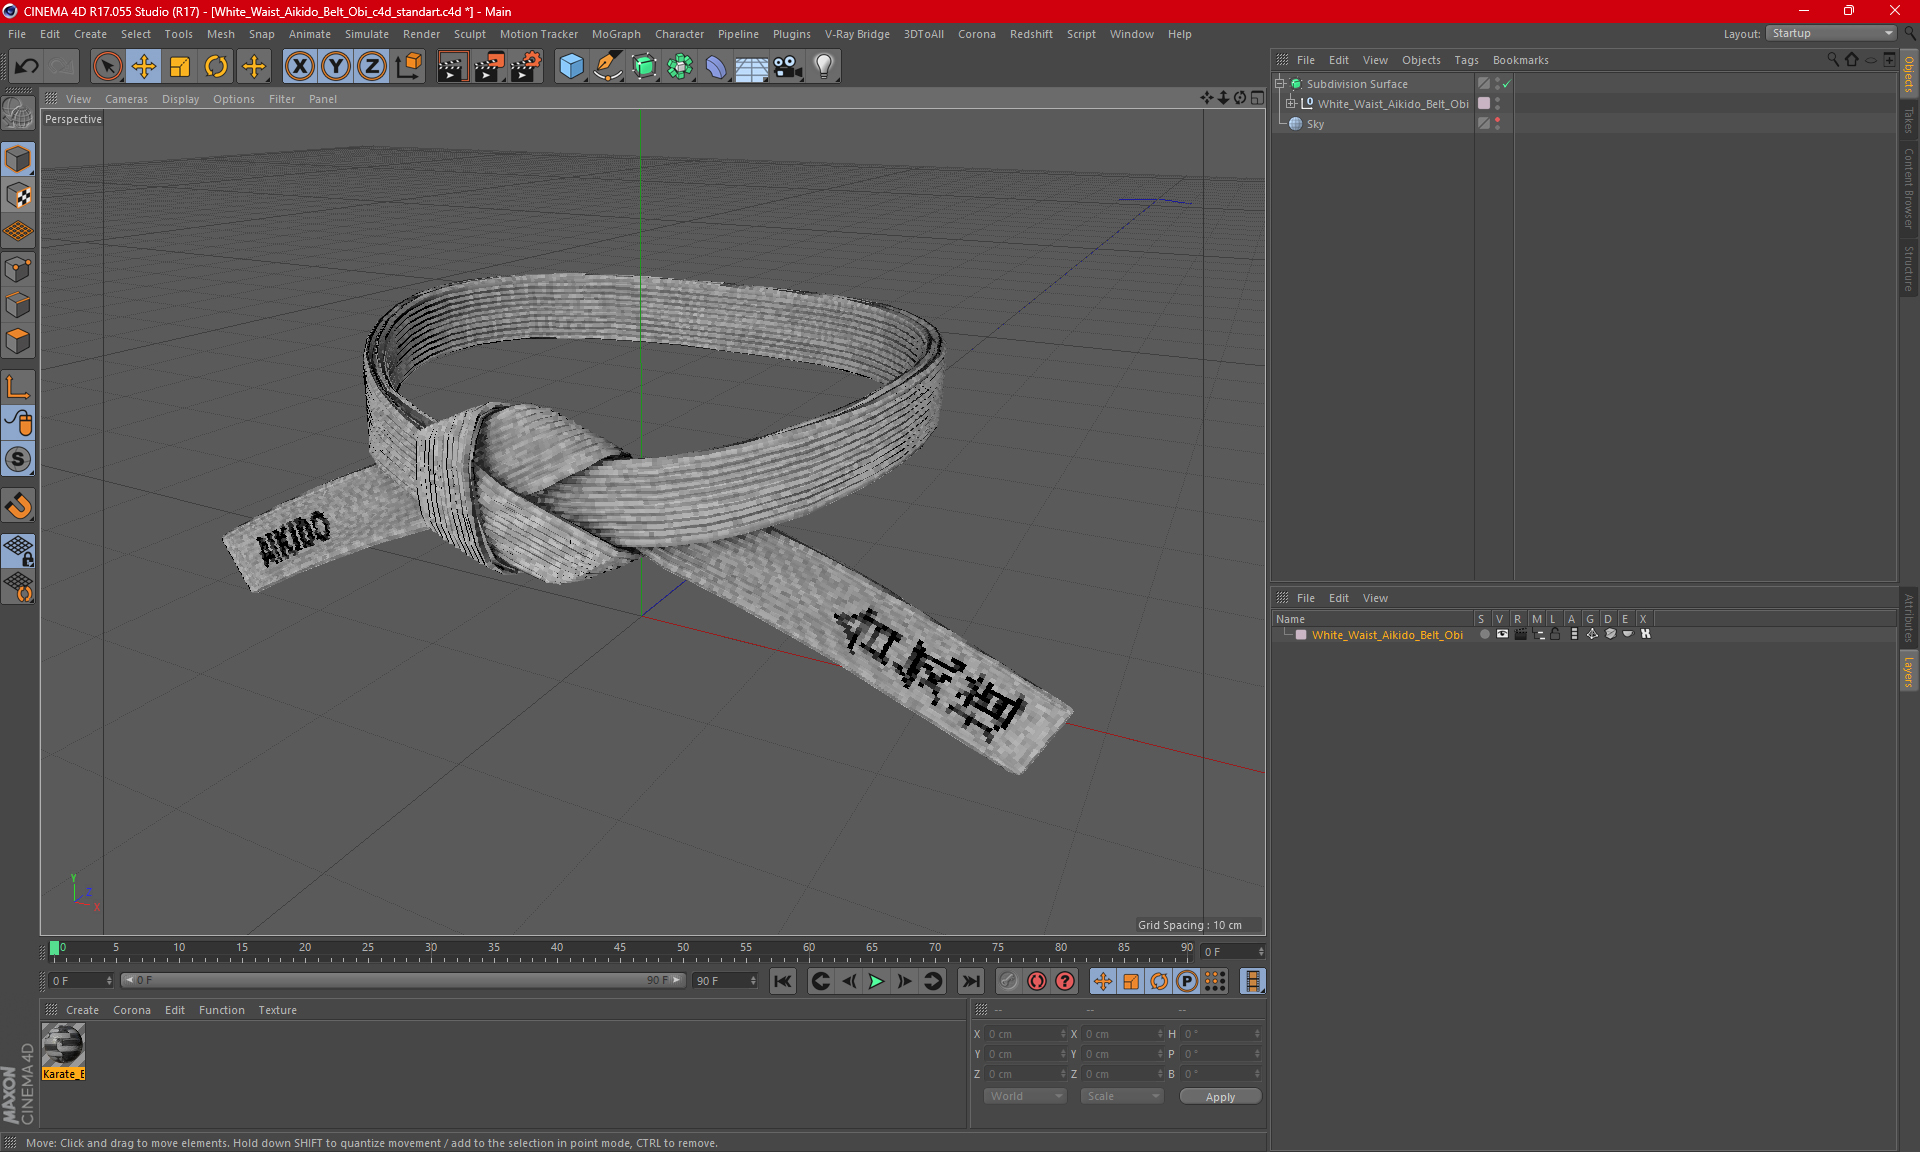Viewport: 1920px width, 1152px height.
Task: Activate the Move tool in top toolbar
Action: (x=144, y=67)
